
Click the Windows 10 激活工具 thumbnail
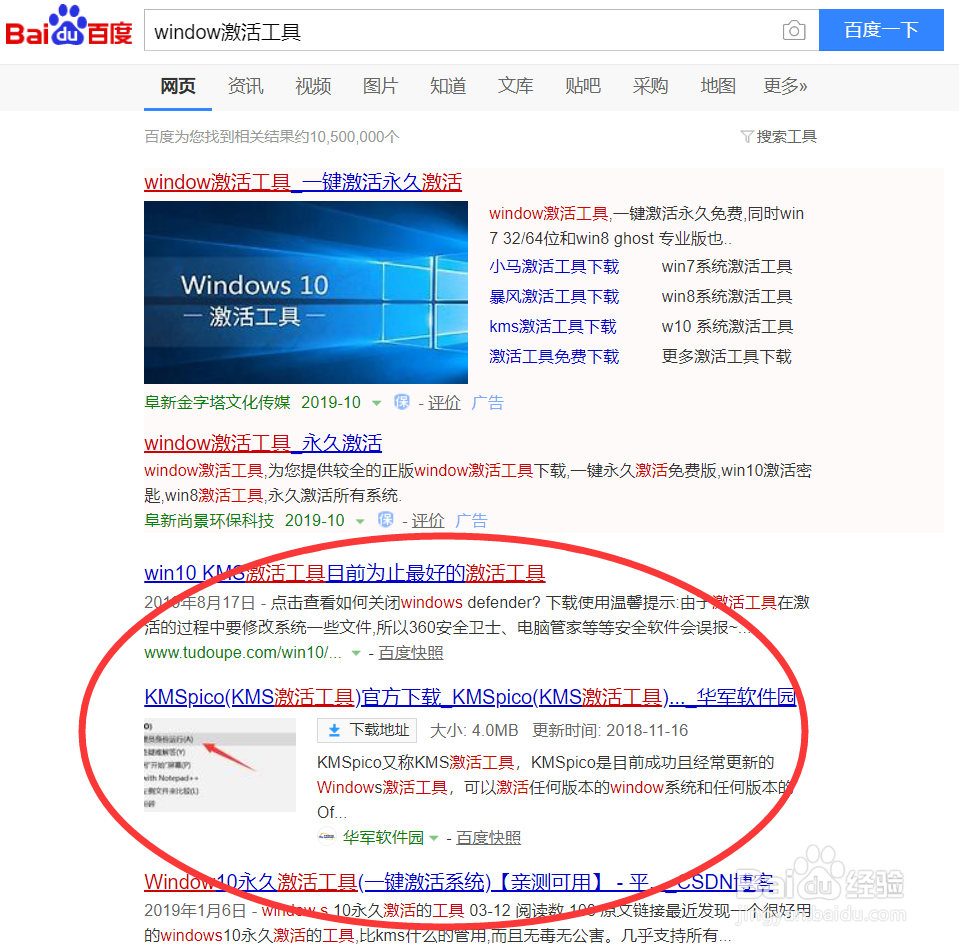click(306, 292)
